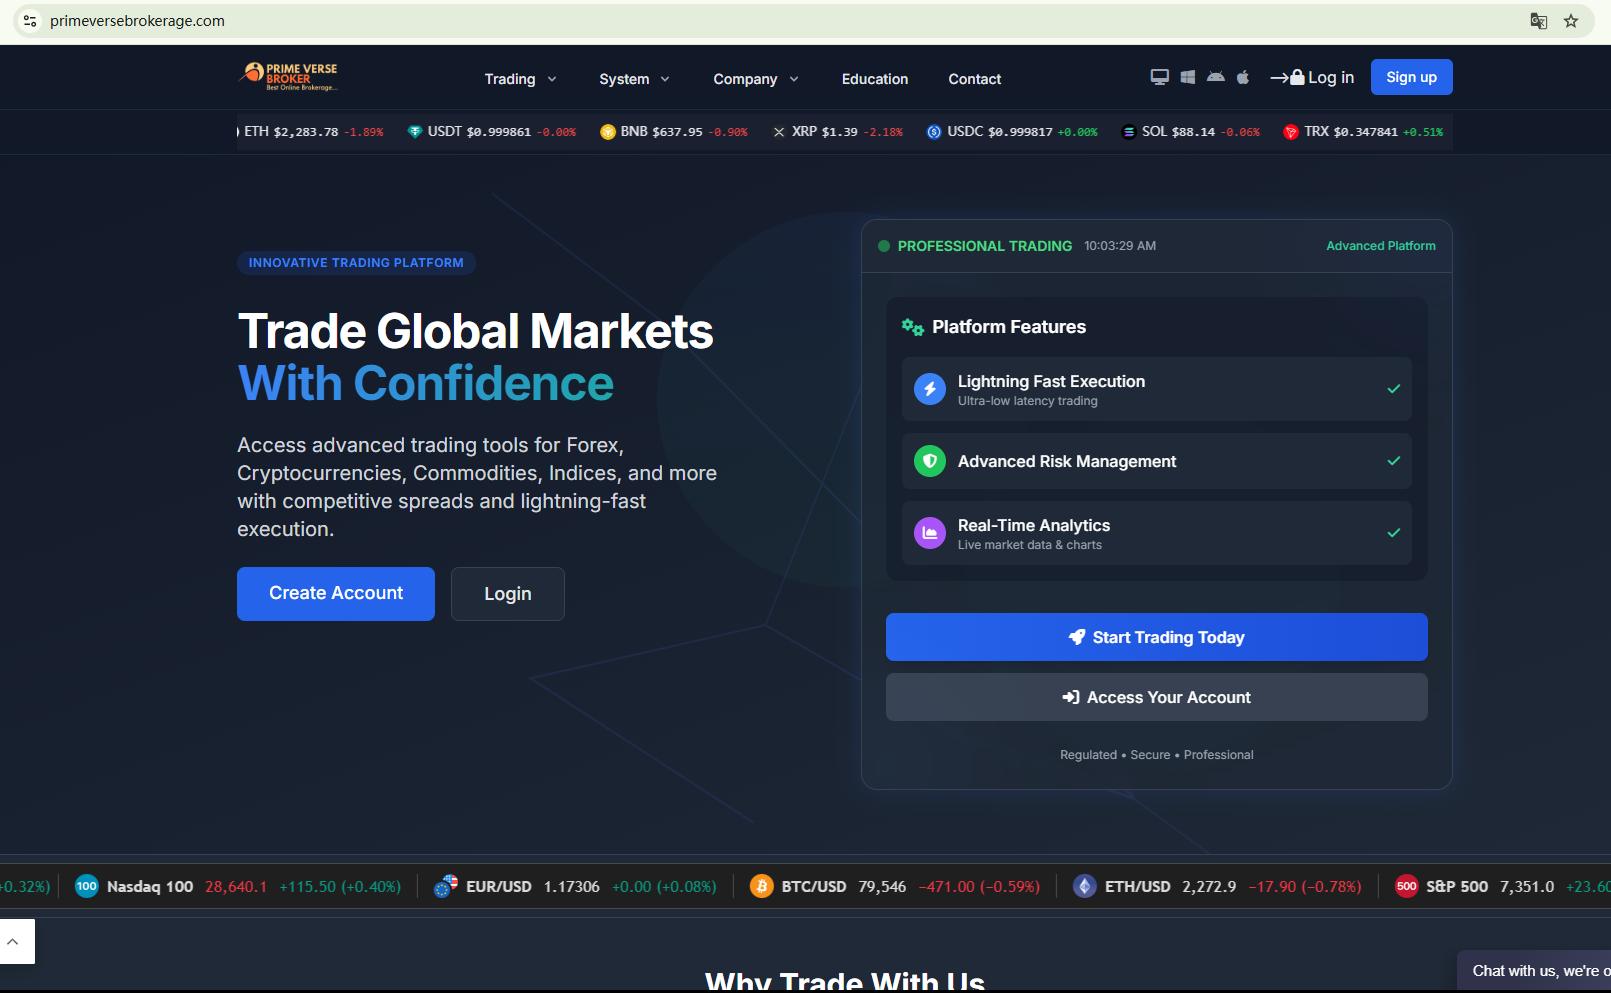
Task: Click the BNB coin icon in ticker
Action: point(608,132)
